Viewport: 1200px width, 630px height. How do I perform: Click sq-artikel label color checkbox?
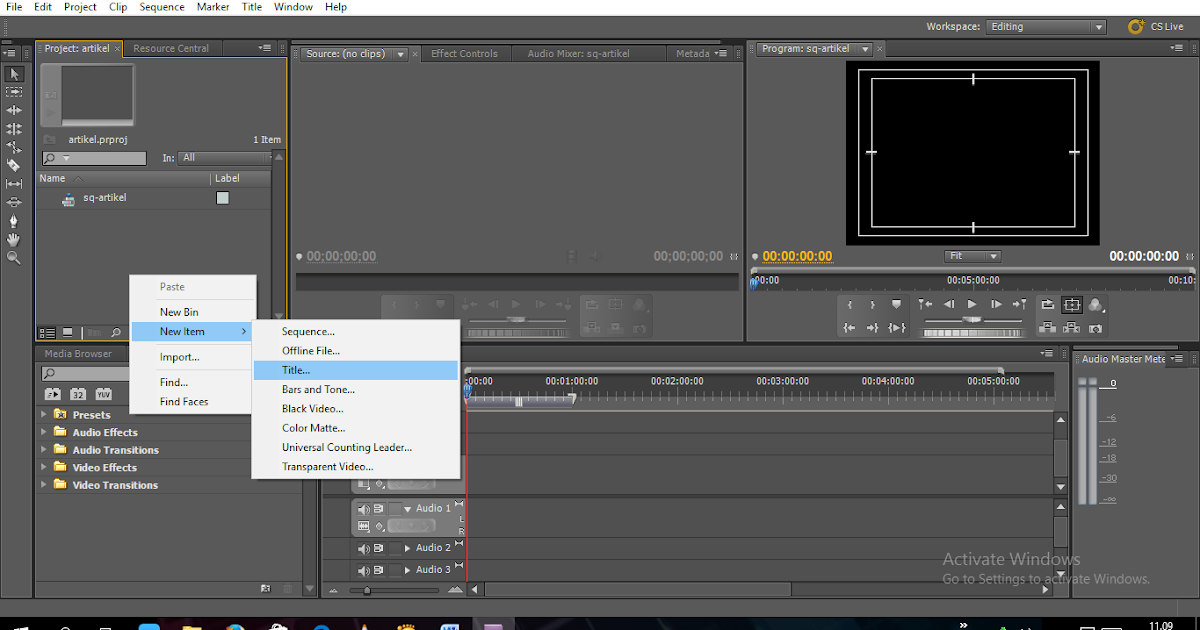point(223,198)
